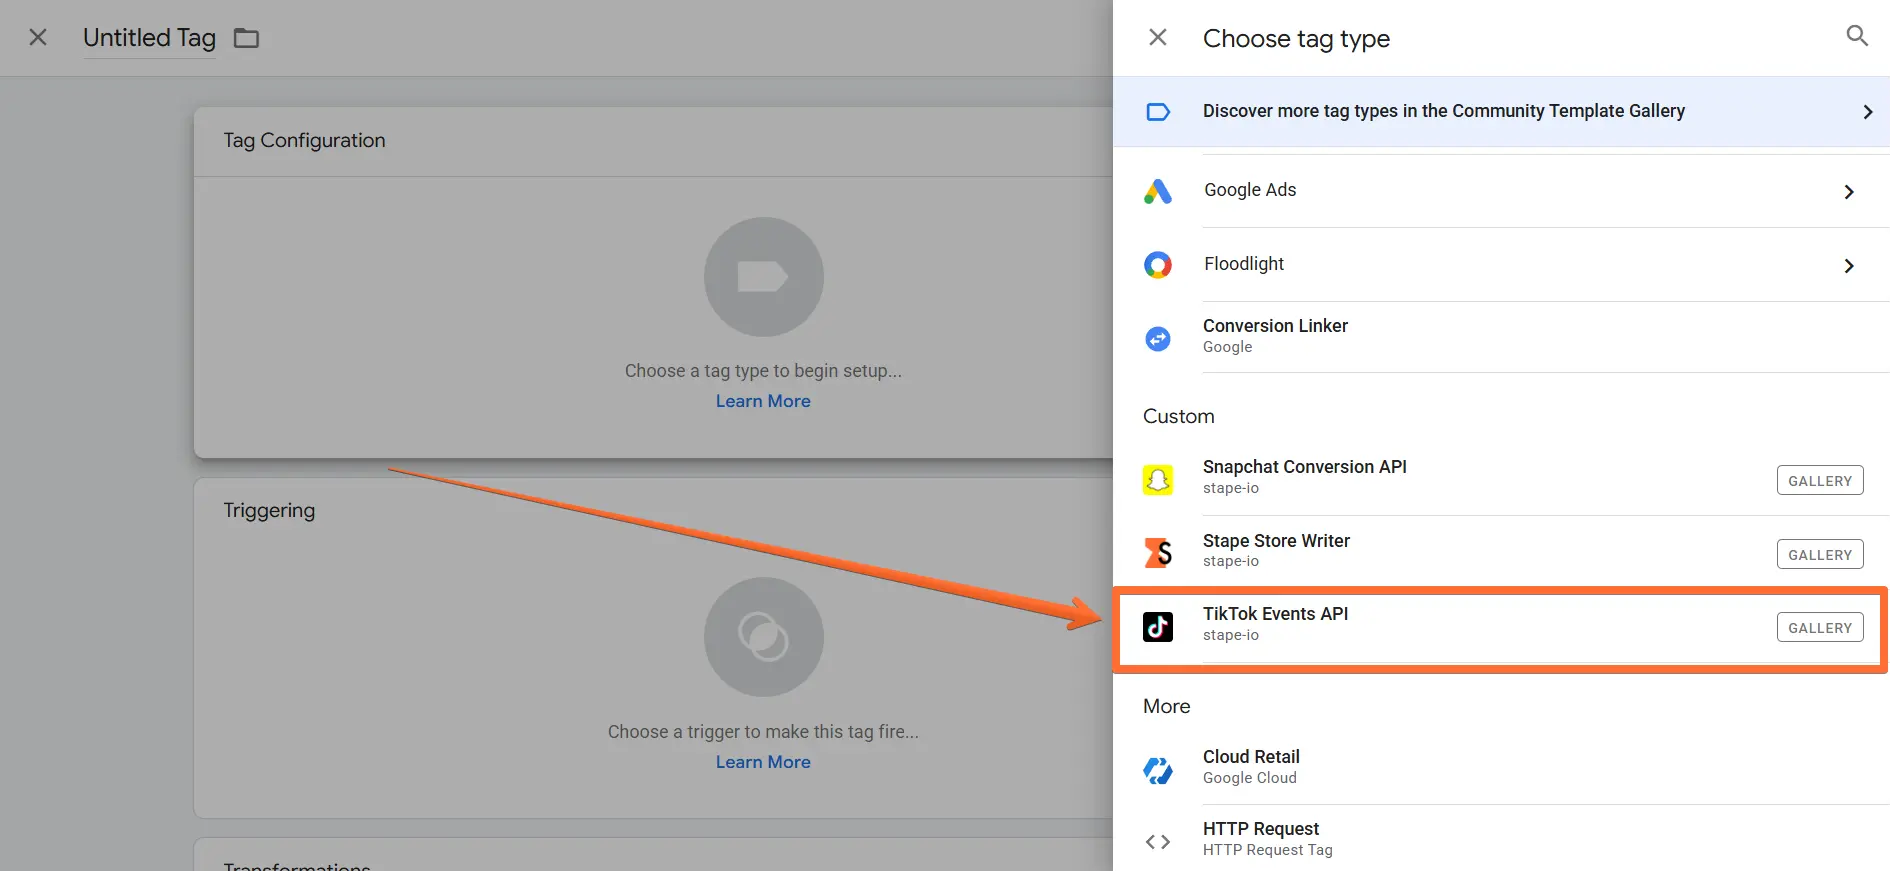Click the Tag Configuration heading
Image resolution: width=1892 pixels, height=871 pixels.
(x=304, y=140)
